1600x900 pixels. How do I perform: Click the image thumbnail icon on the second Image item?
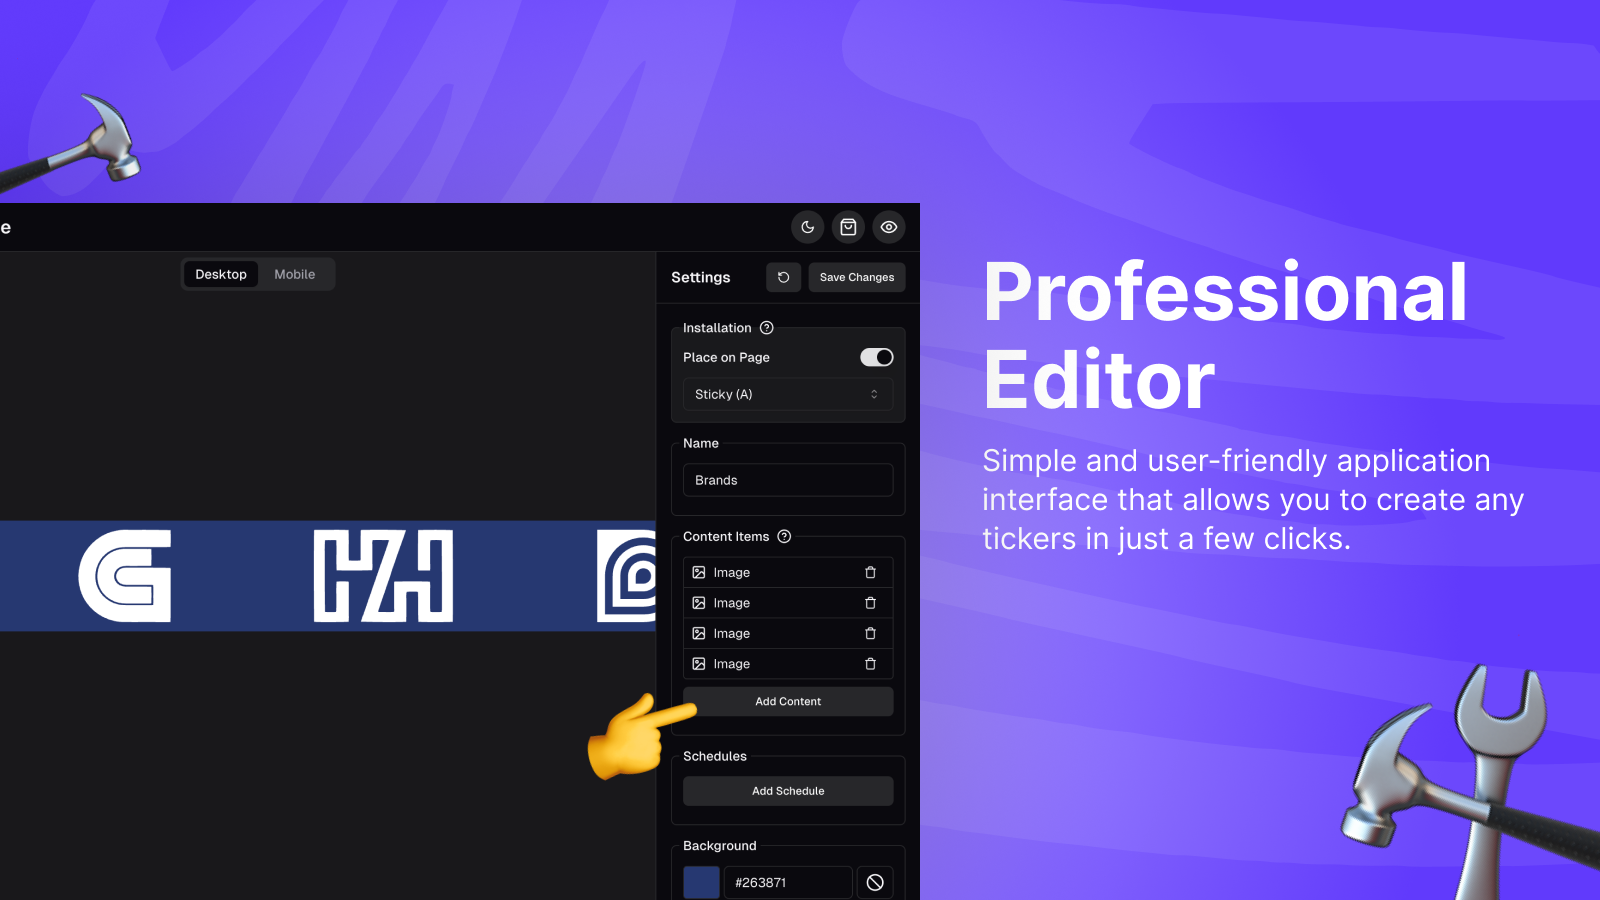700,603
